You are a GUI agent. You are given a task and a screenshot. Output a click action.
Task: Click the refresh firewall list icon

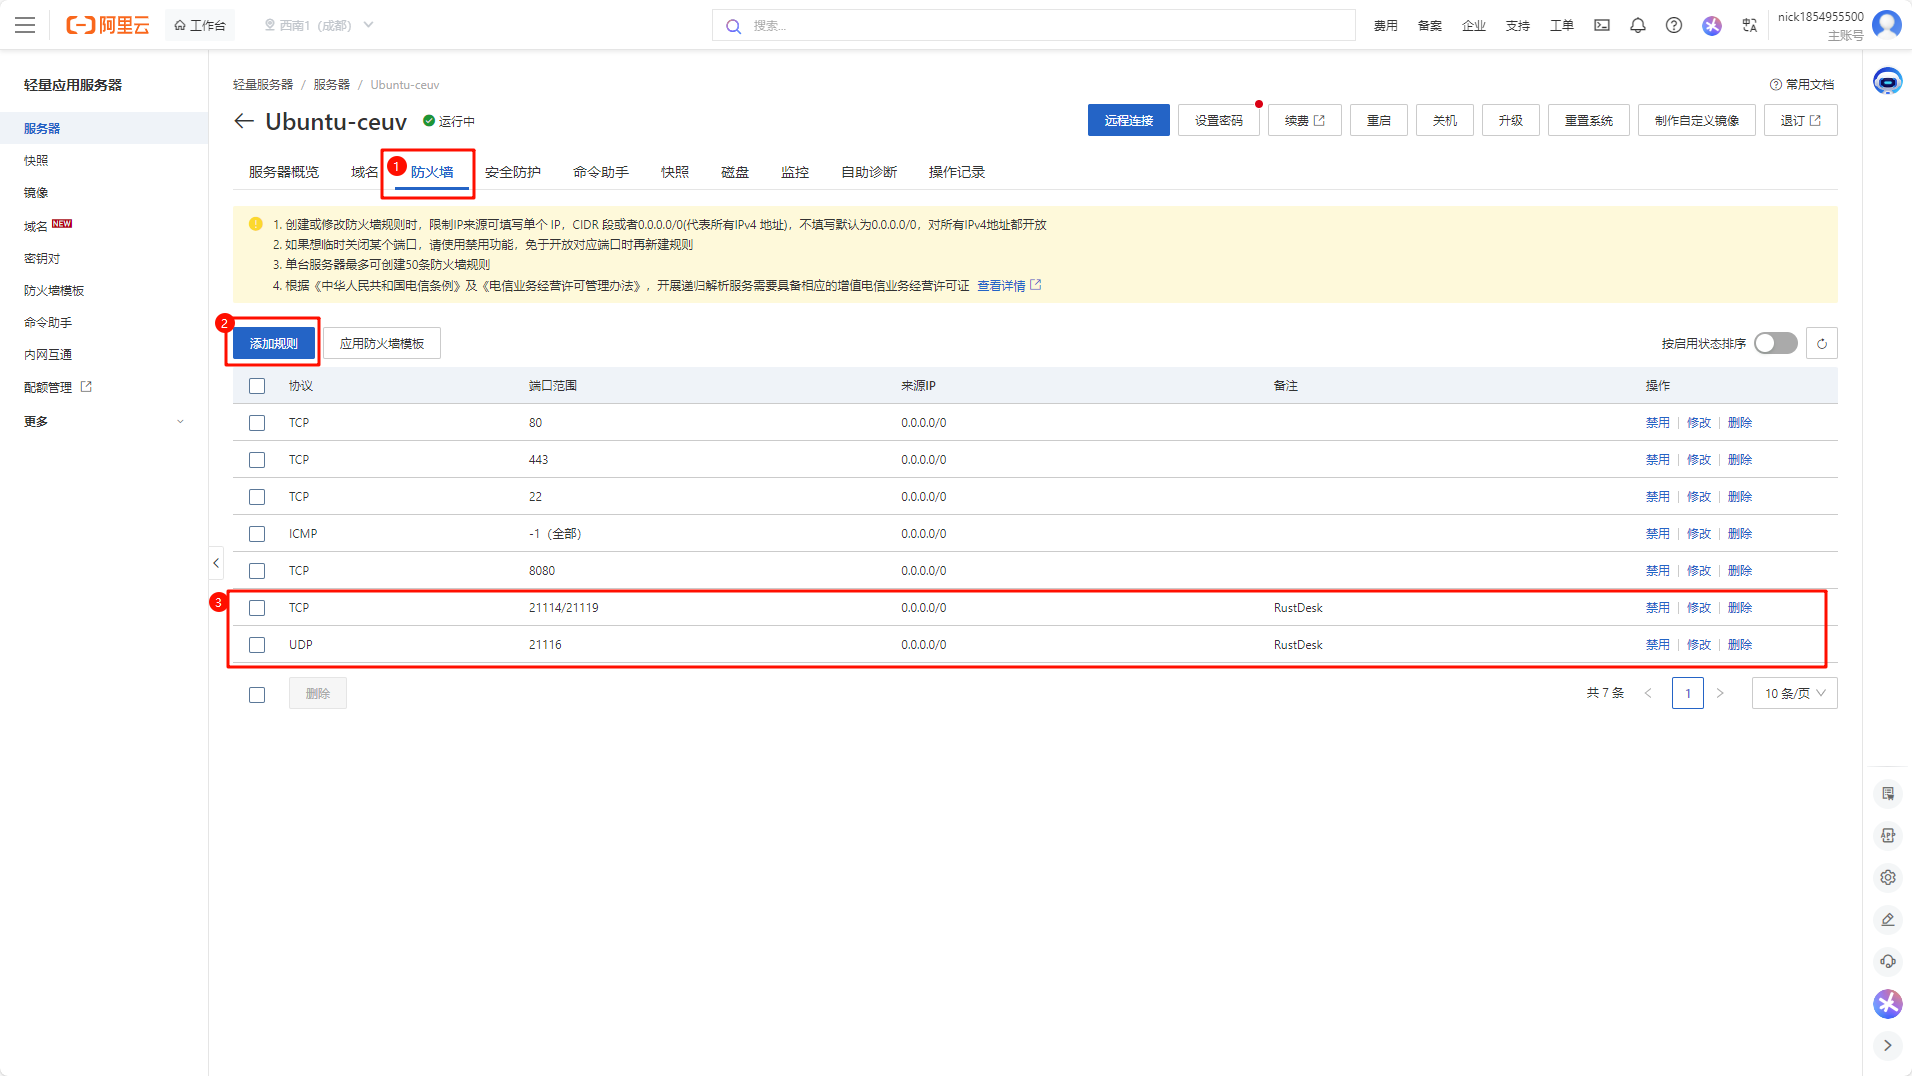click(1821, 344)
